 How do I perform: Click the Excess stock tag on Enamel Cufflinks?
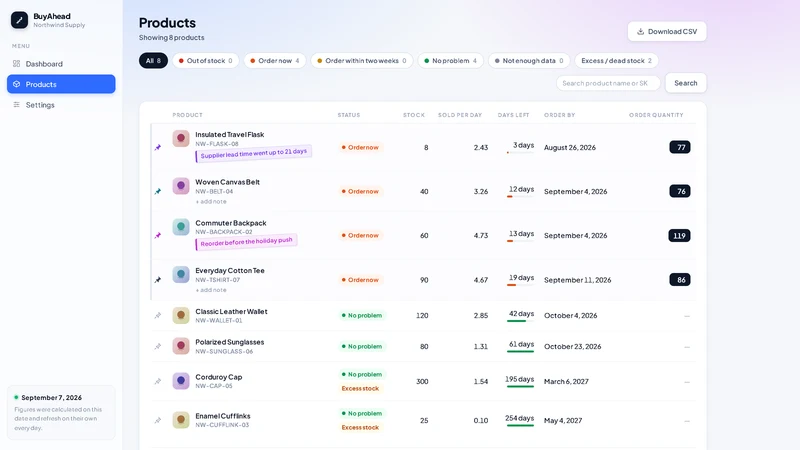(x=360, y=428)
